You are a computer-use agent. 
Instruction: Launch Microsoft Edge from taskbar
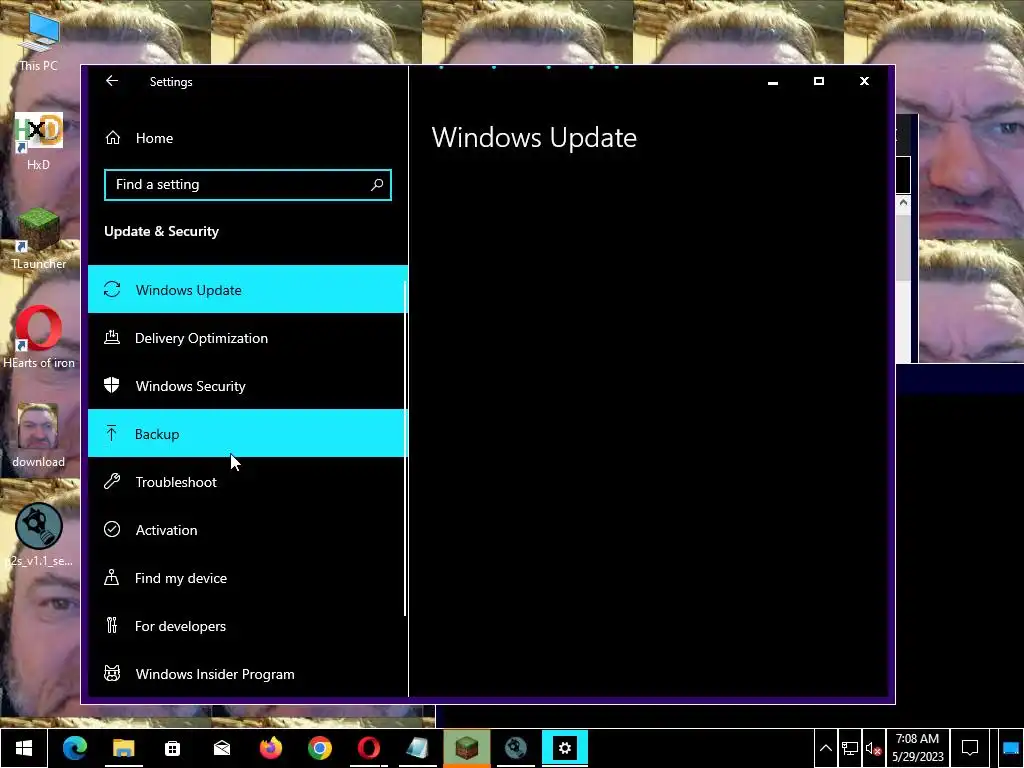pos(74,748)
